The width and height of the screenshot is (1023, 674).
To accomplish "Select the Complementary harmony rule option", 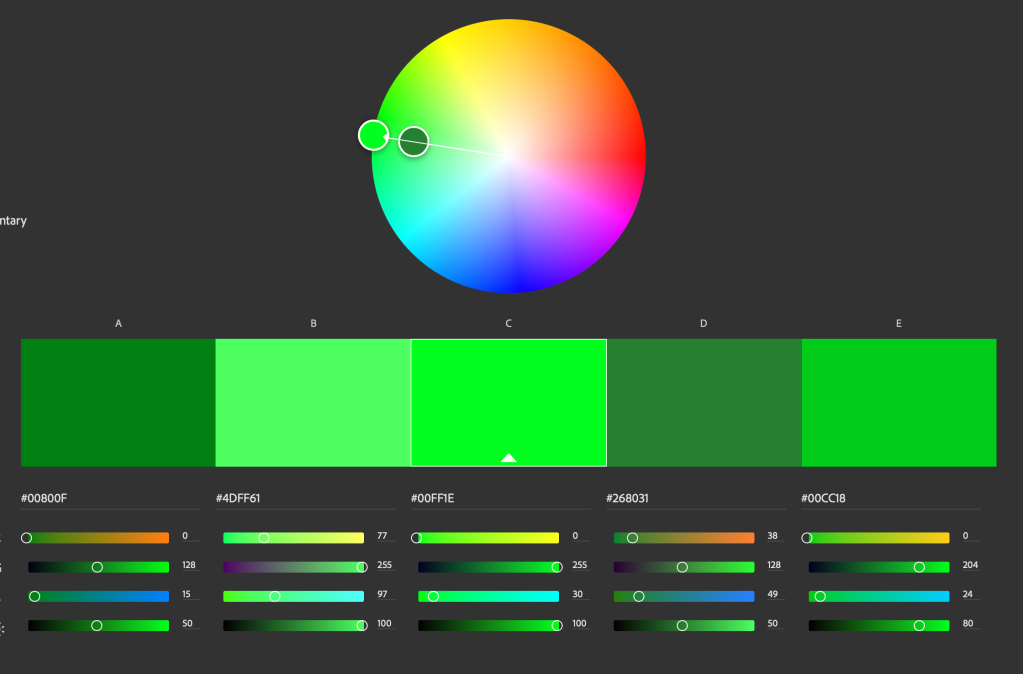I will point(12,221).
